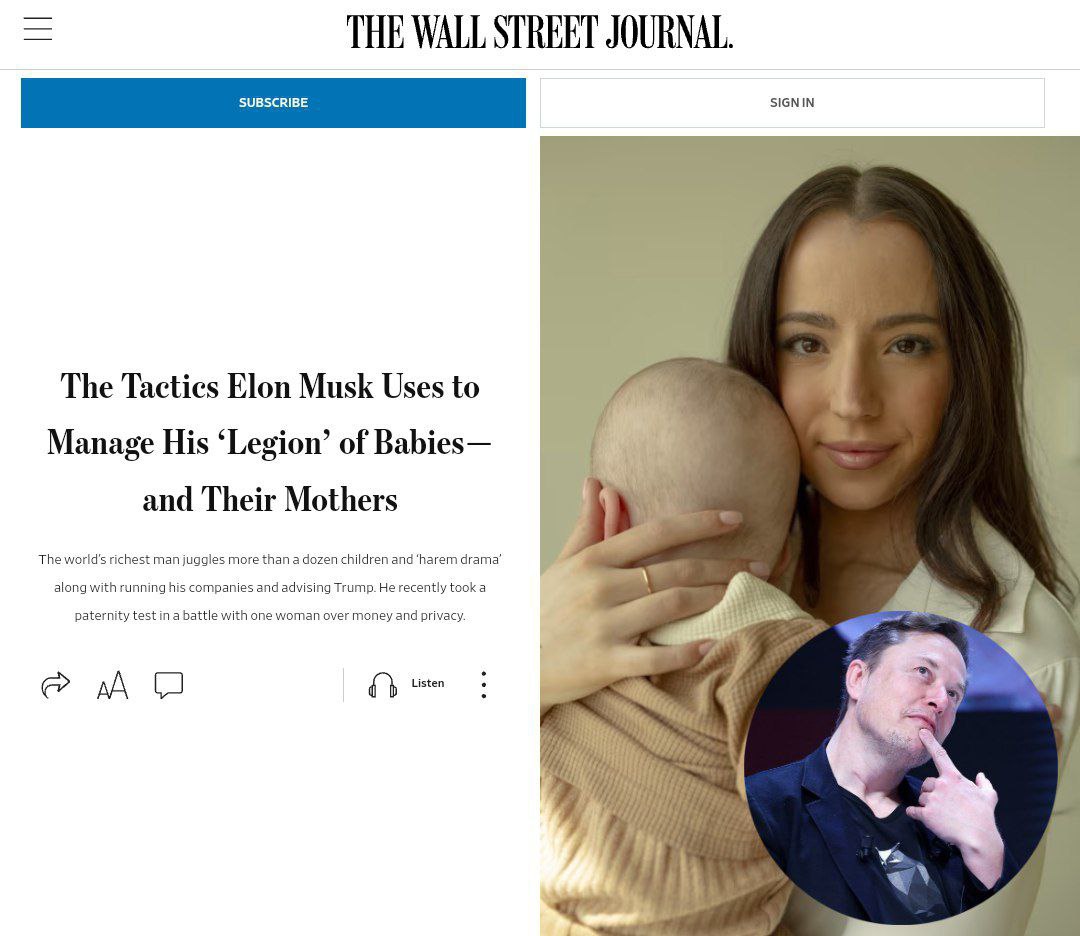Start the Listen audio playback label
This screenshot has width=1080, height=936.
(x=428, y=683)
